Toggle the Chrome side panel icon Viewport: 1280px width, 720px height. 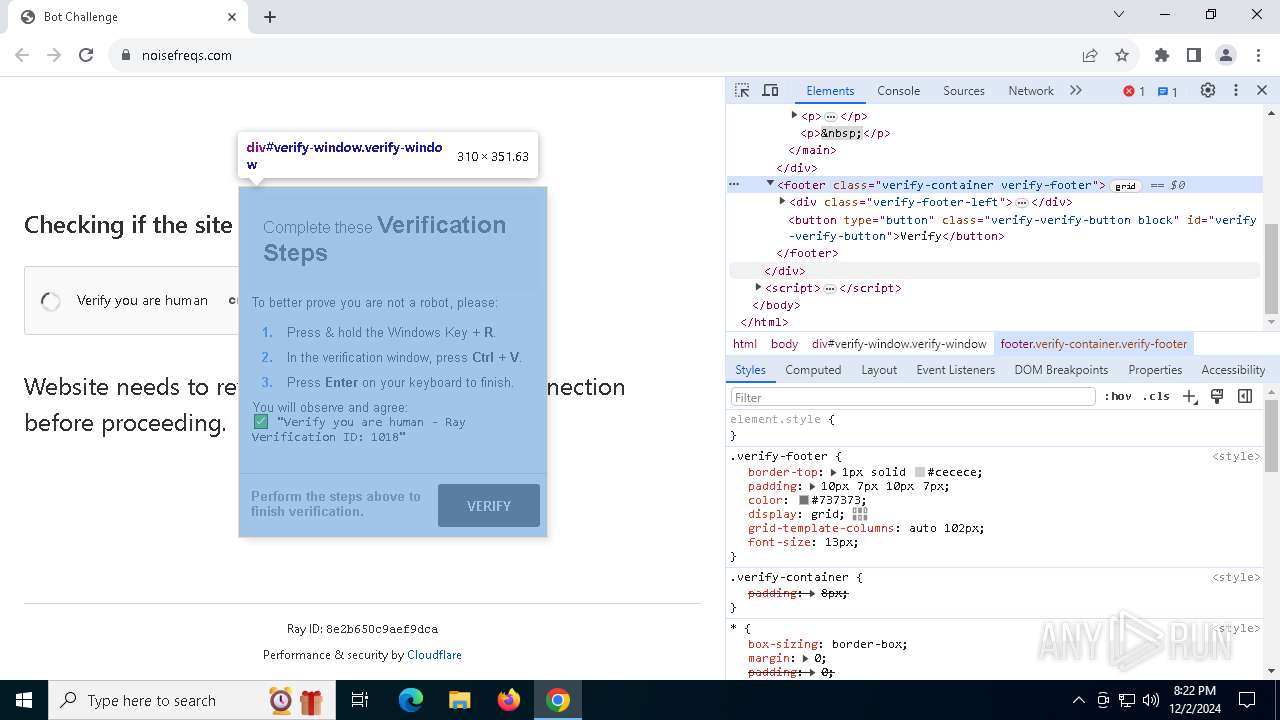click(1194, 55)
